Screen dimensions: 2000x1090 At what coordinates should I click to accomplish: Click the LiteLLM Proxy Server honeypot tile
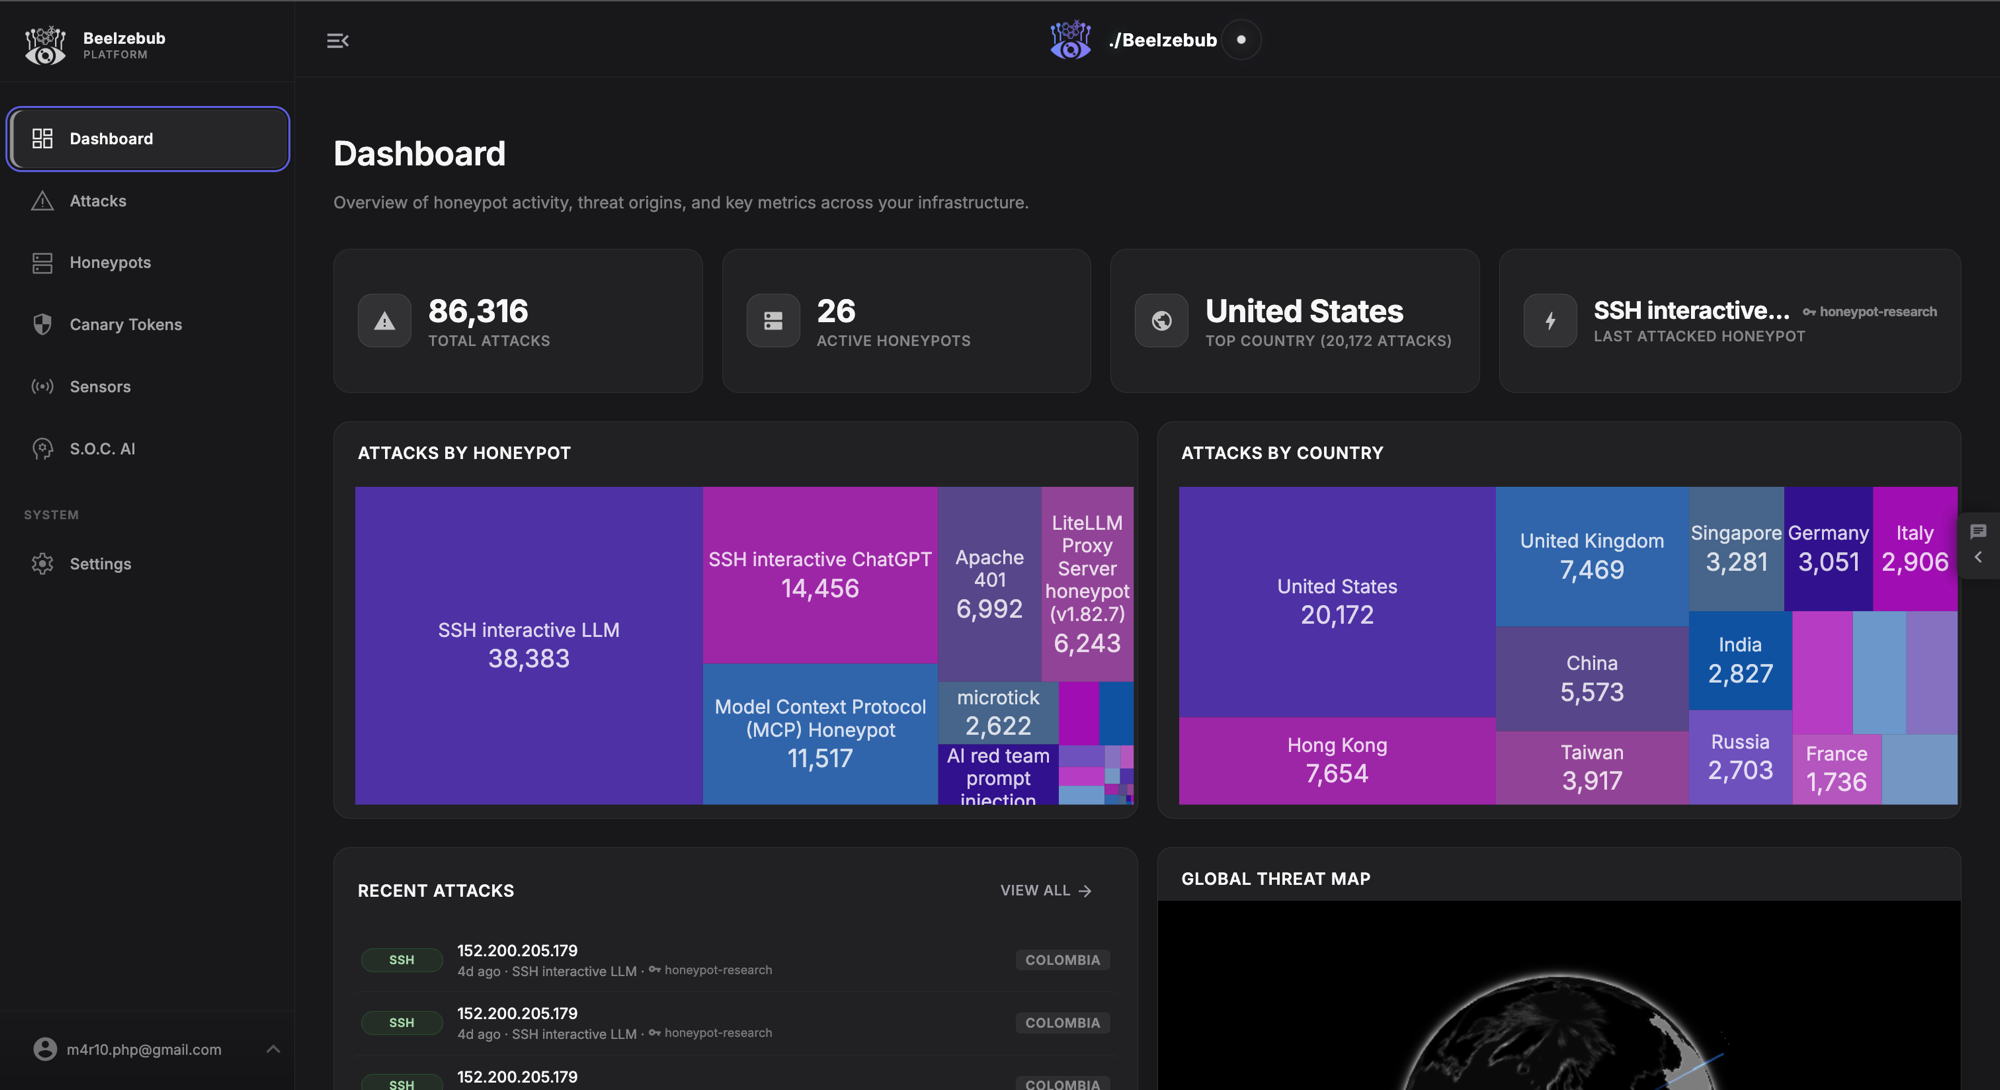(x=1087, y=584)
